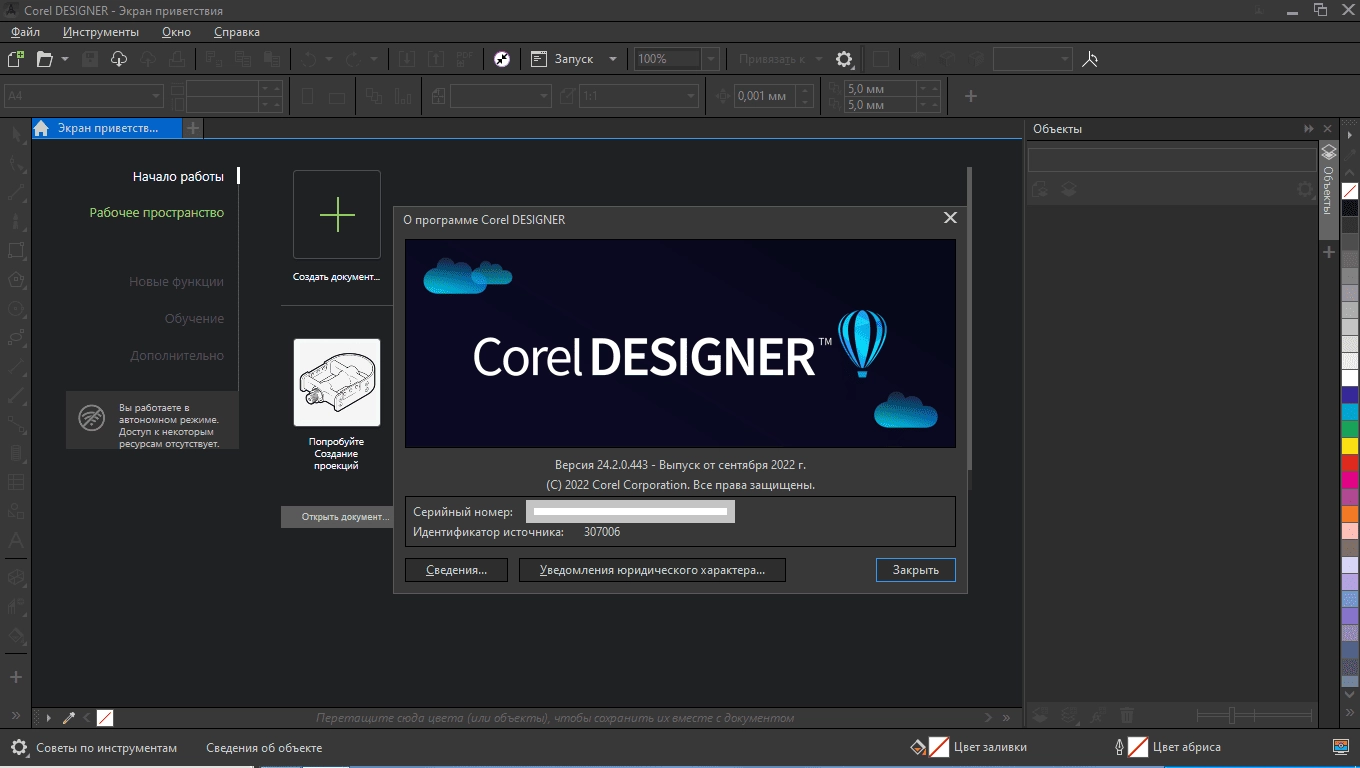The image size is (1360, 768).
Task: Open the document palette flyout arrow
Action: click(48, 718)
